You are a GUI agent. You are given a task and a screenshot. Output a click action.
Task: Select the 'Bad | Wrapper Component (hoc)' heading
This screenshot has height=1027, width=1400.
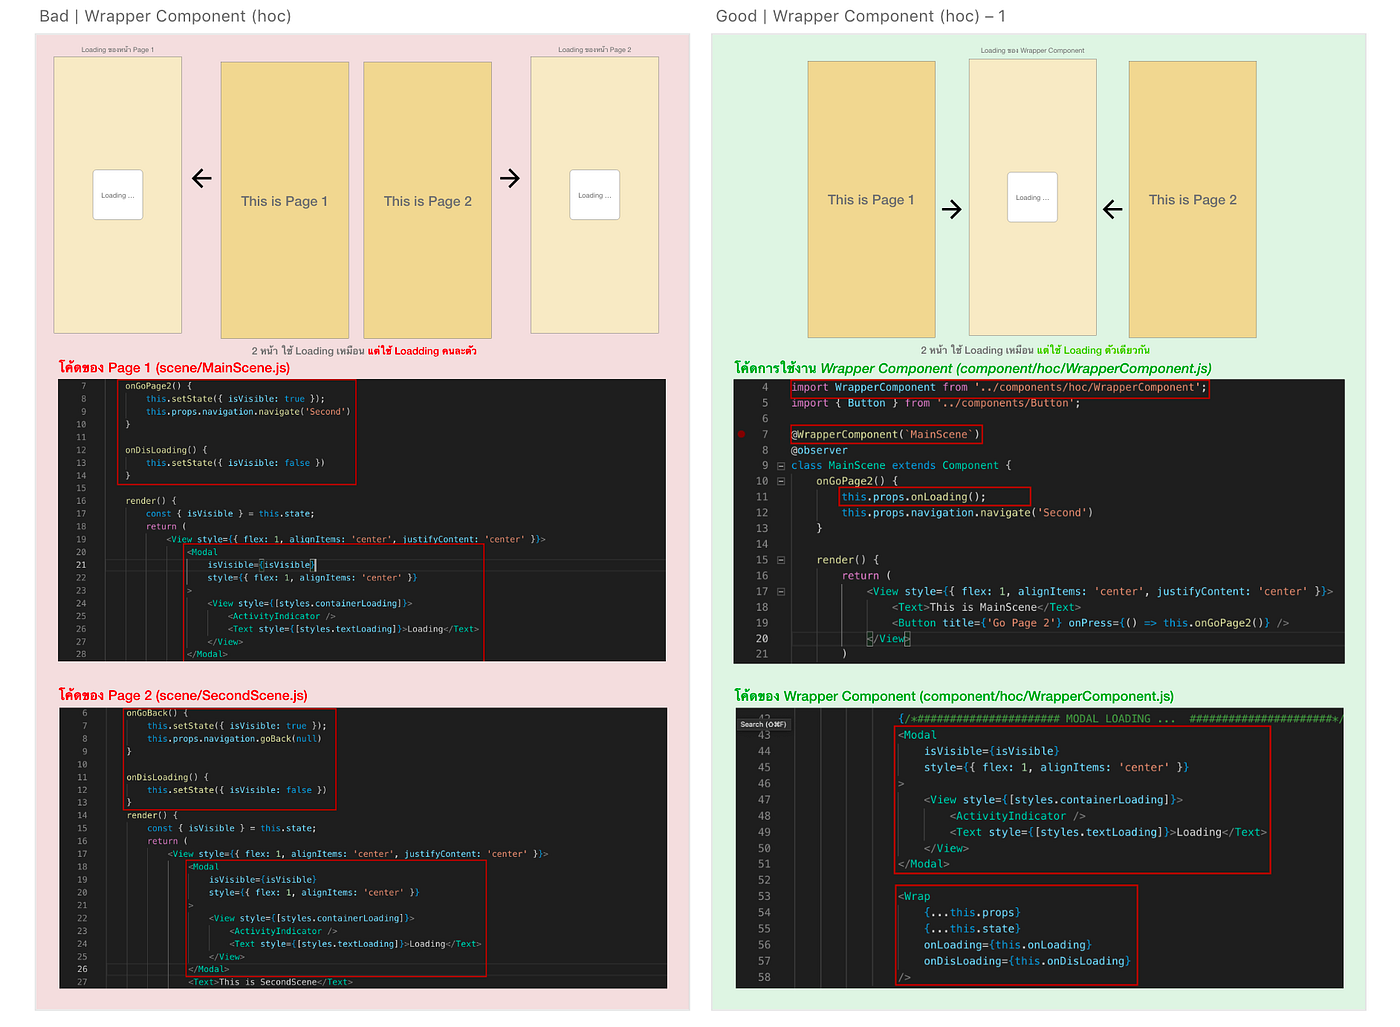[x=163, y=16]
